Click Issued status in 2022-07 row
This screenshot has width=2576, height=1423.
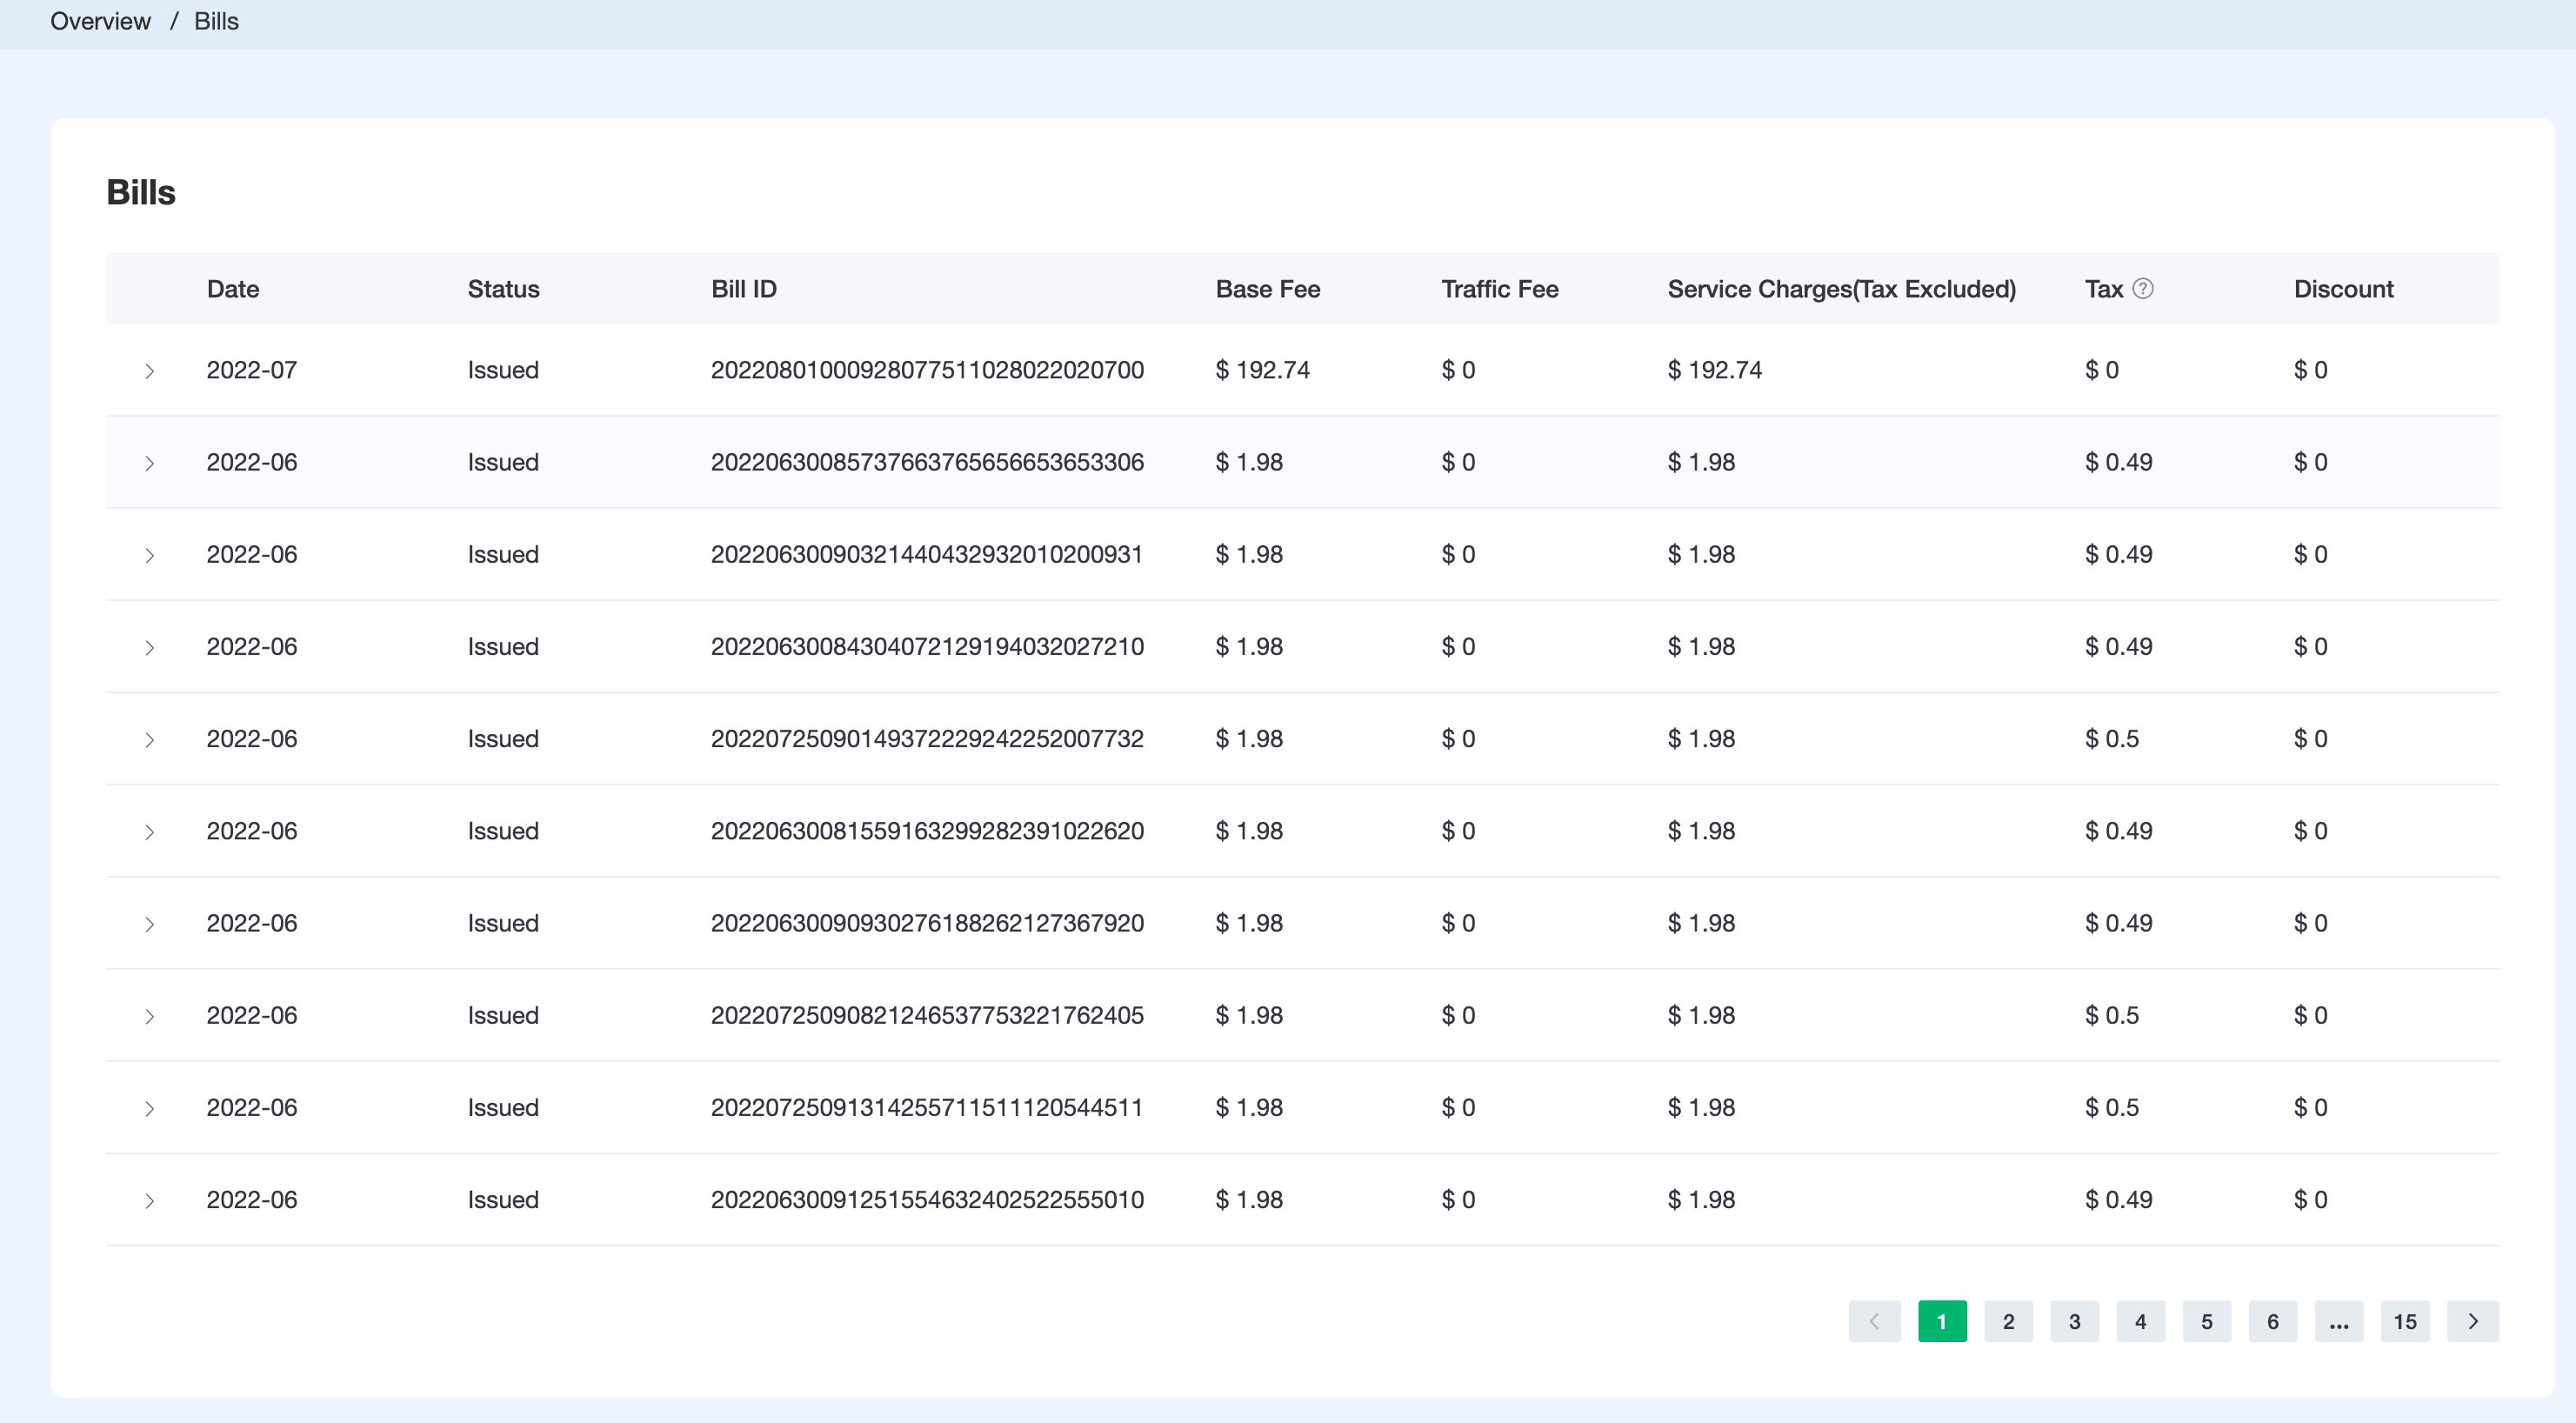click(x=503, y=370)
